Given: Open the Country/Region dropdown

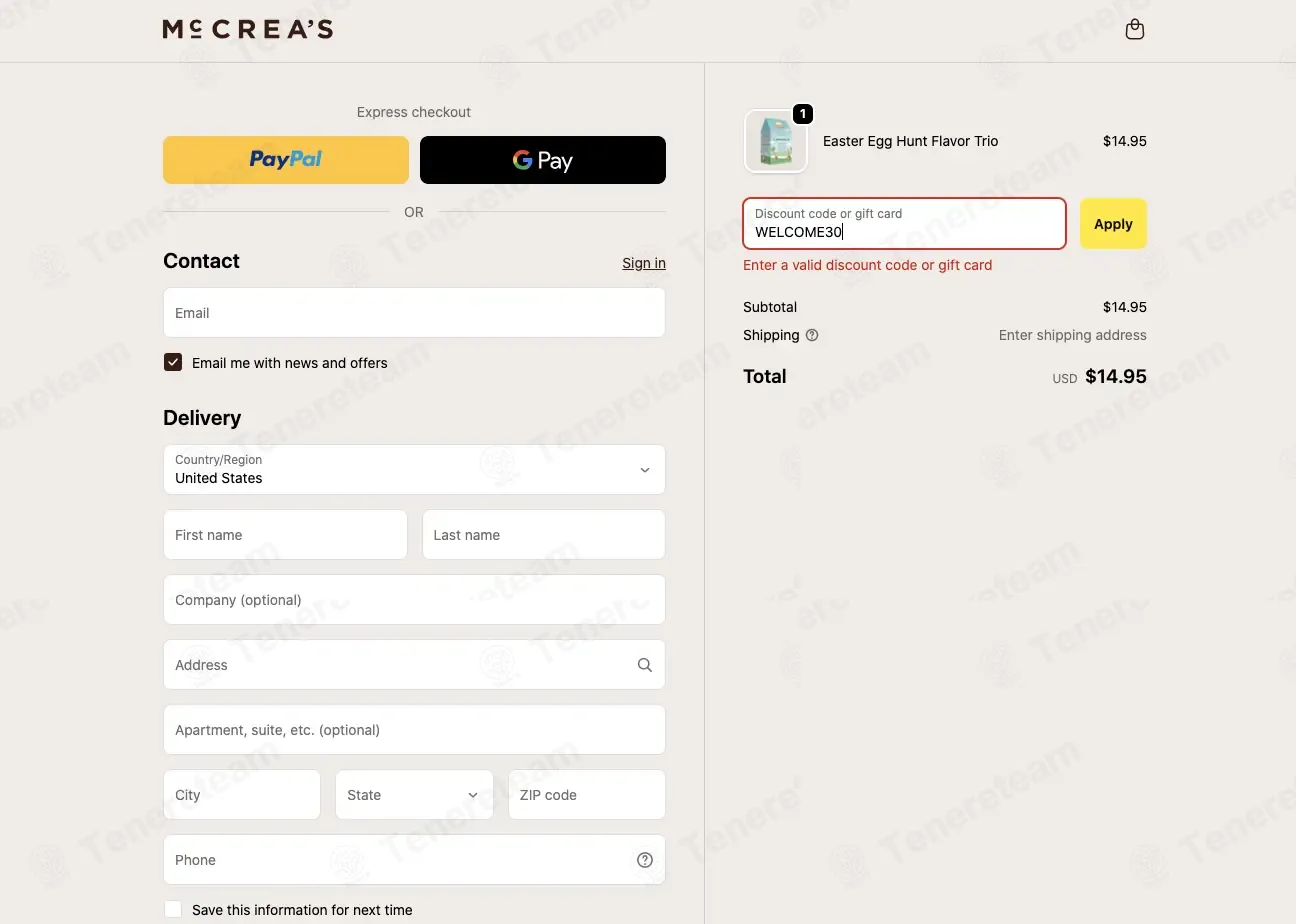Looking at the screenshot, I should point(414,469).
